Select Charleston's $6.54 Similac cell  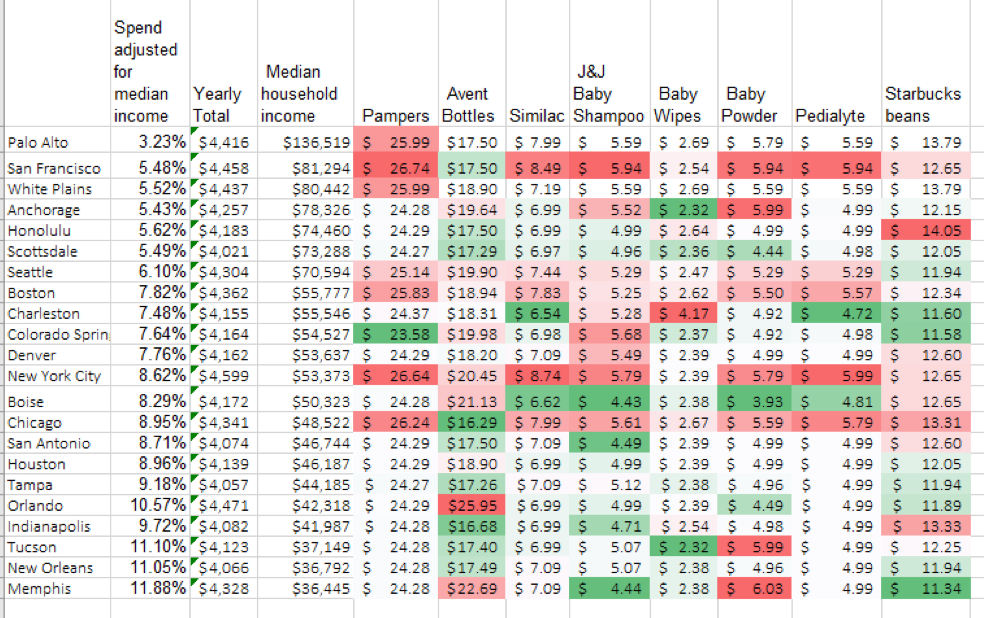click(x=537, y=313)
